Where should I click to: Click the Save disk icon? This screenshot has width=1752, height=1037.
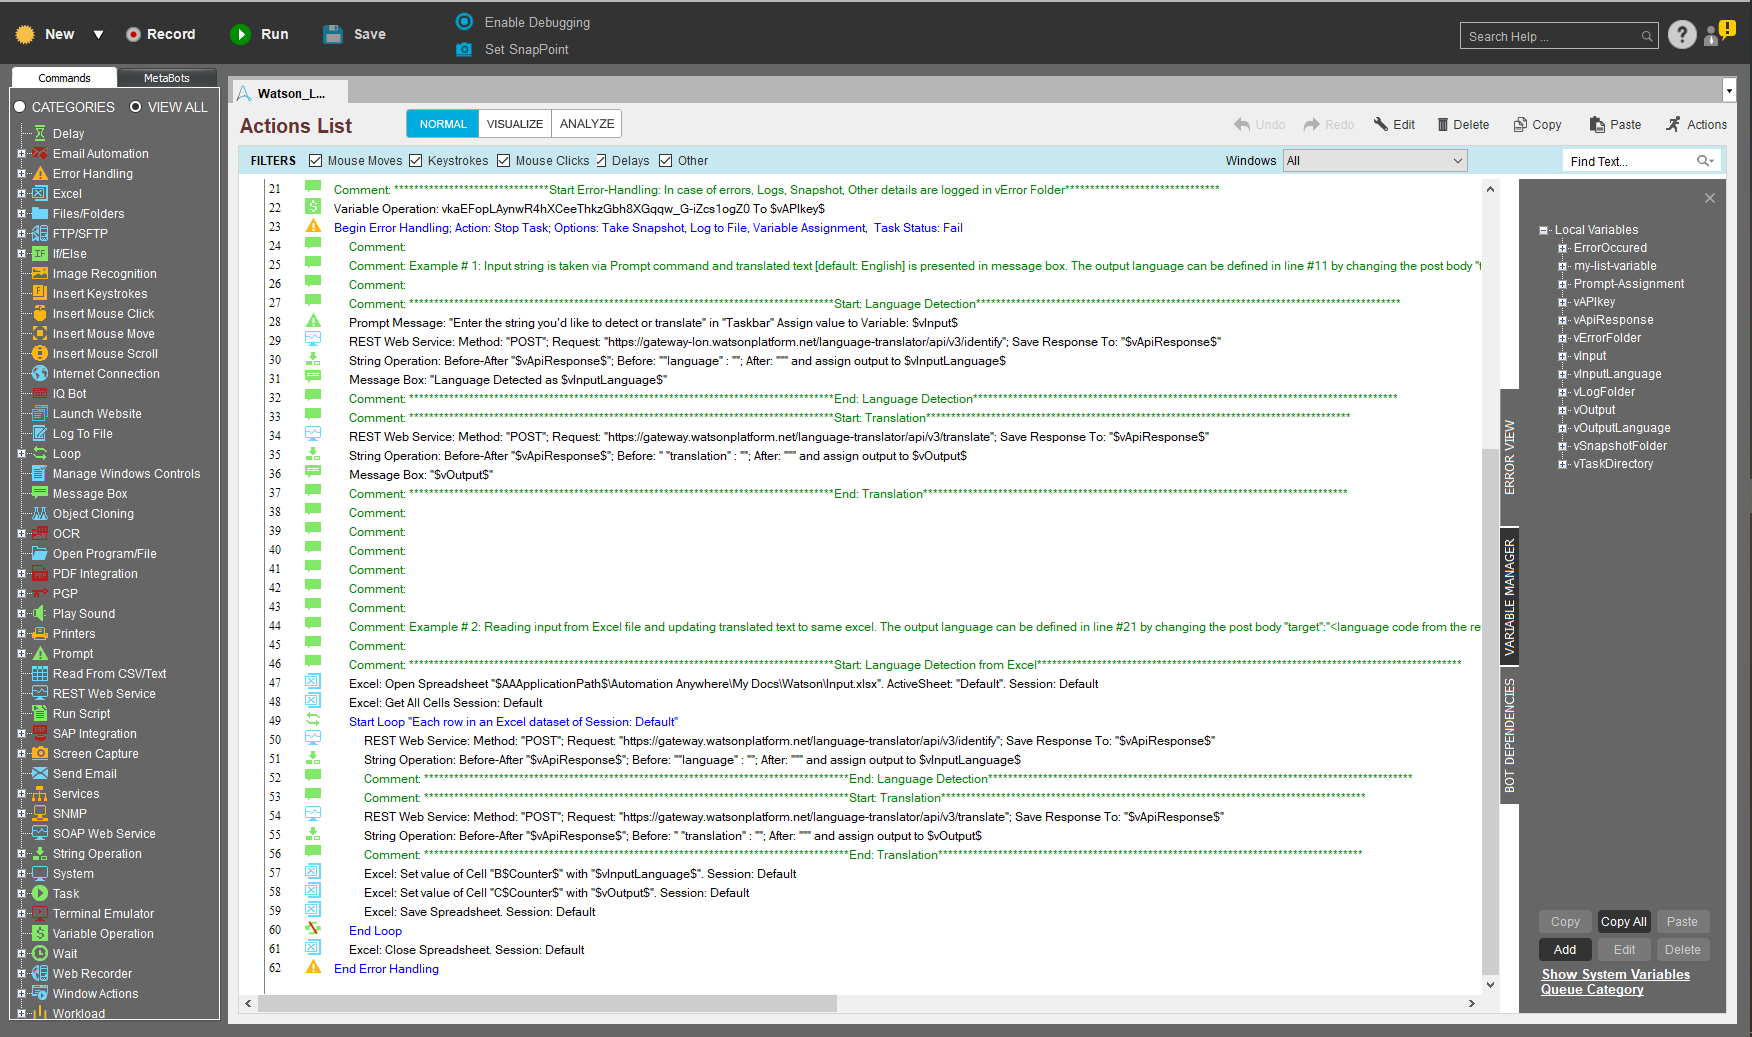pos(333,34)
